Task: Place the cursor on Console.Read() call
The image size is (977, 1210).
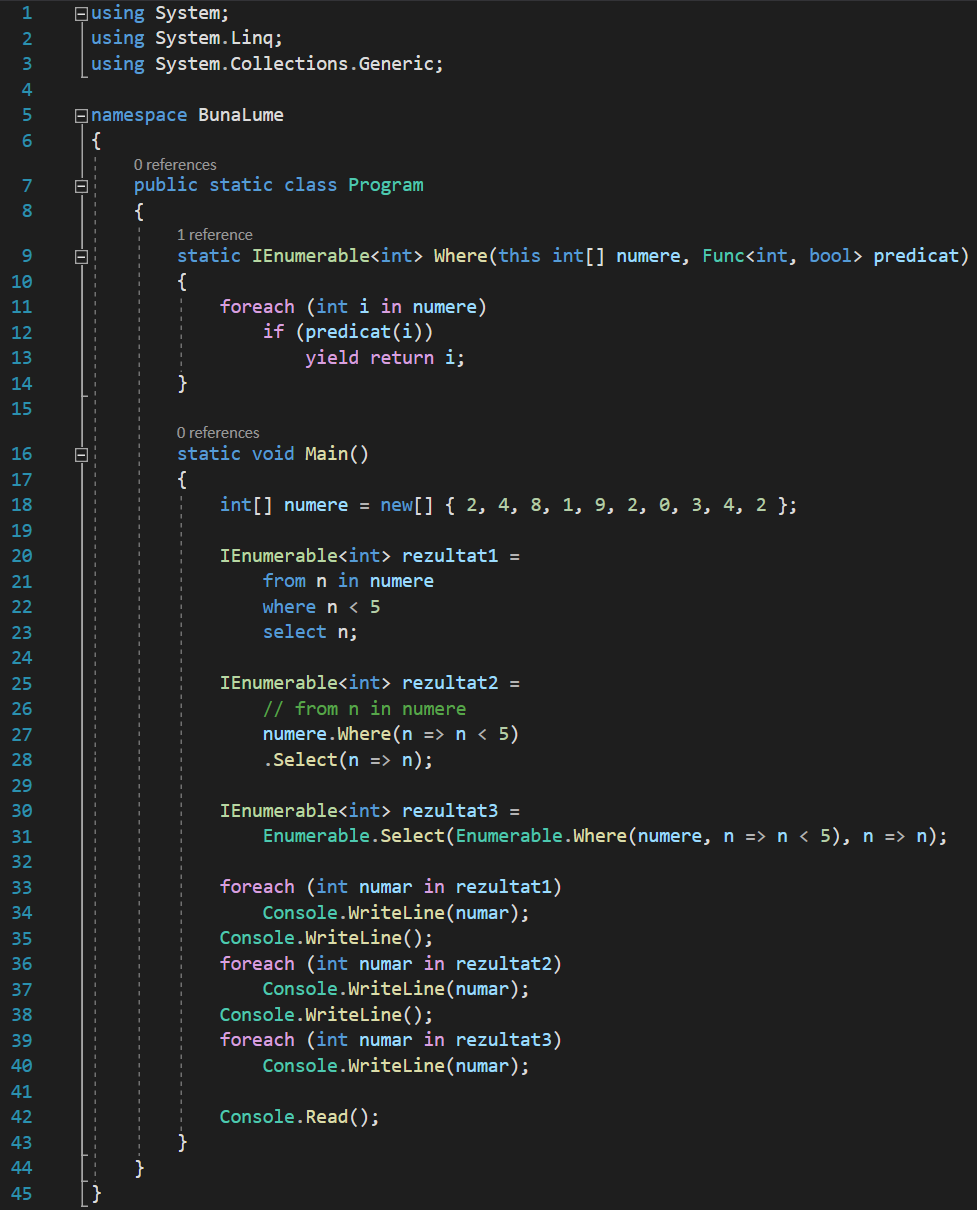Action: [299, 1116]
